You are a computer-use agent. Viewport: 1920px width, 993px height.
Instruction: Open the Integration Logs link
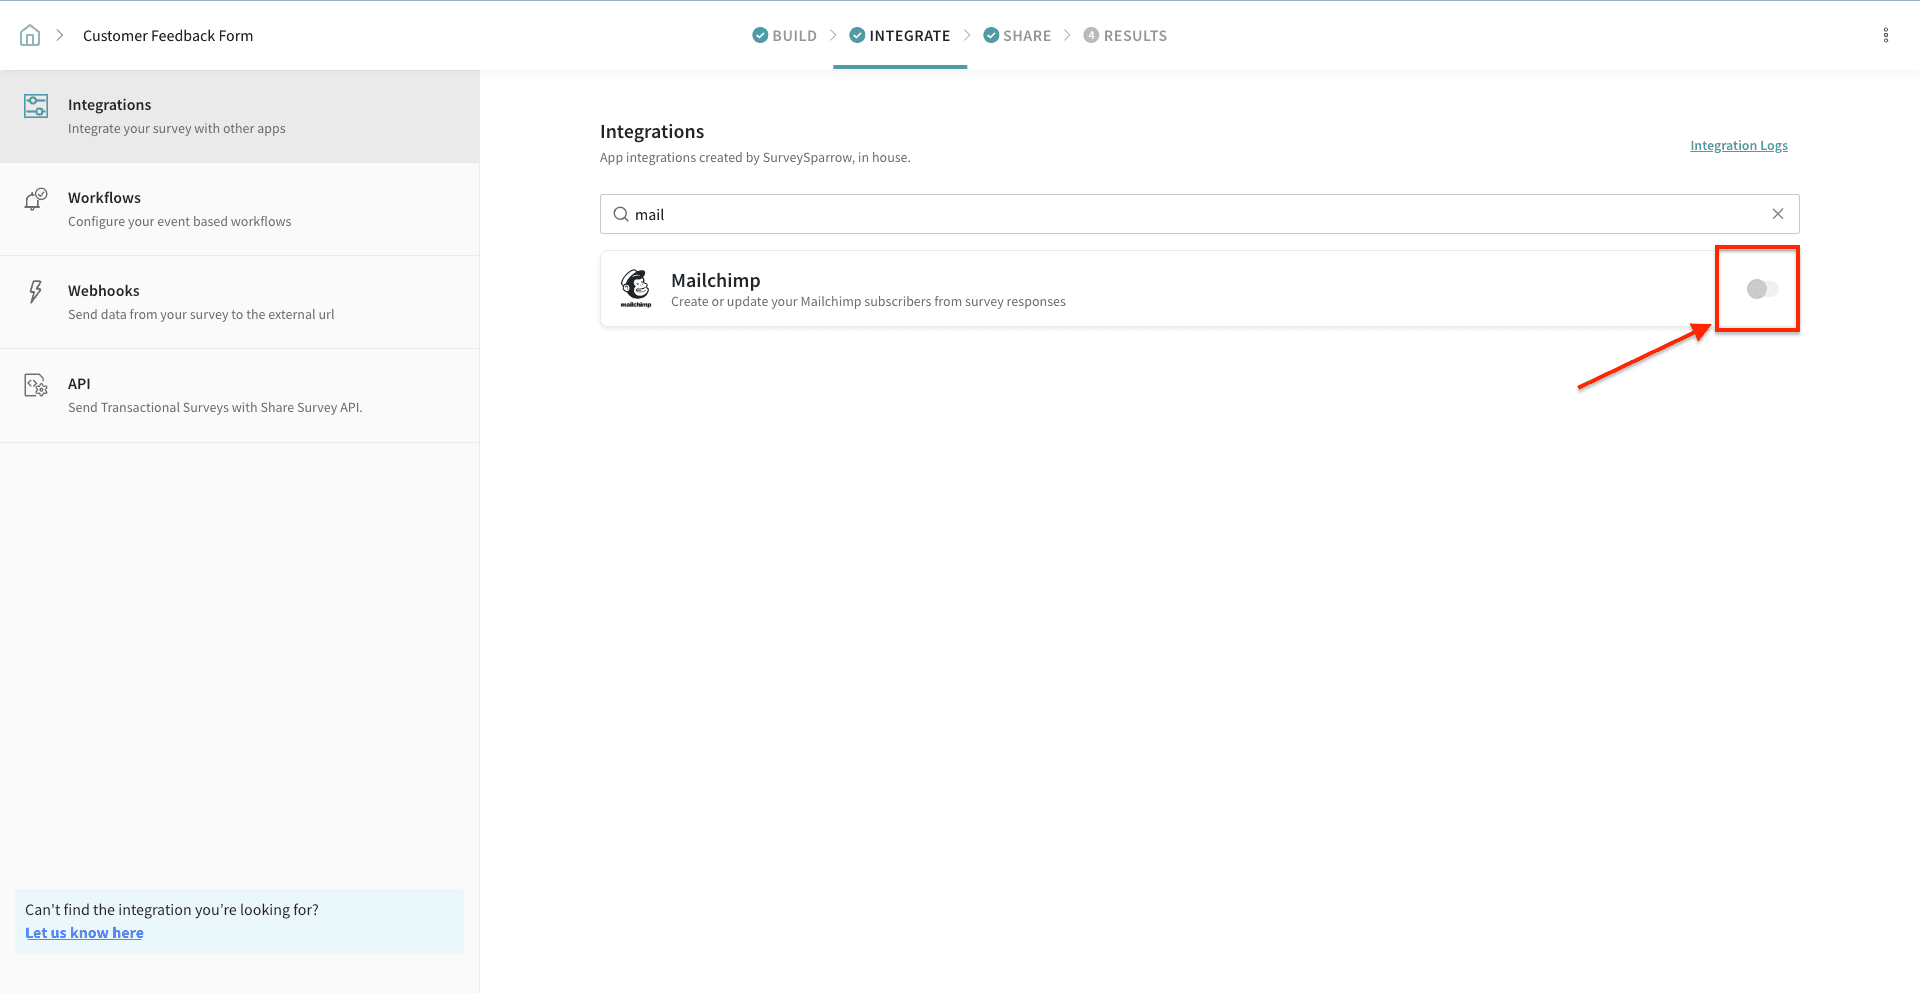[1738, 146]
